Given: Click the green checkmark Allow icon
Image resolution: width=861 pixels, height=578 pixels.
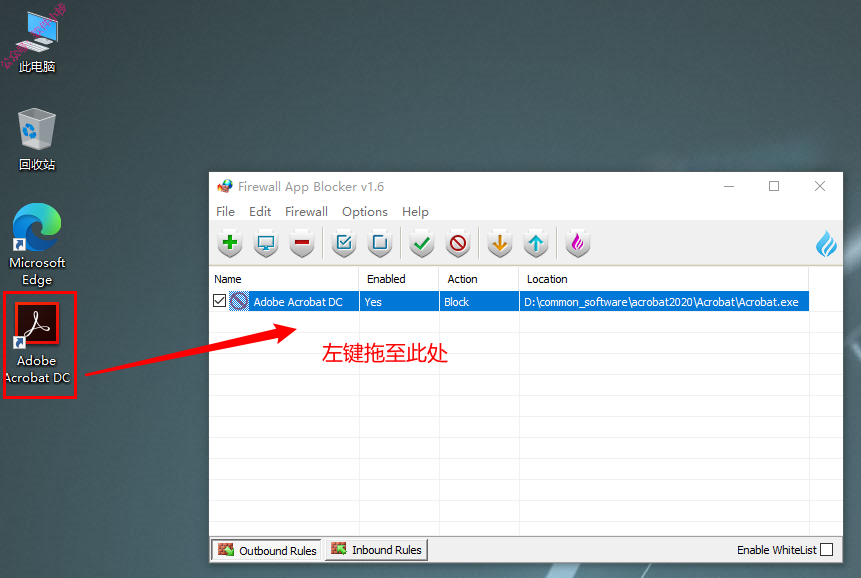Looking at the screenshot, I should (x=422, y=243).
